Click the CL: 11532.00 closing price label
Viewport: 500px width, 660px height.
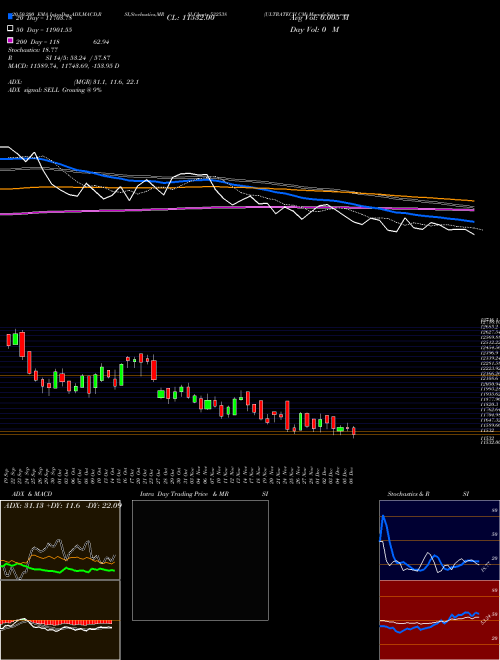(191, 18)
